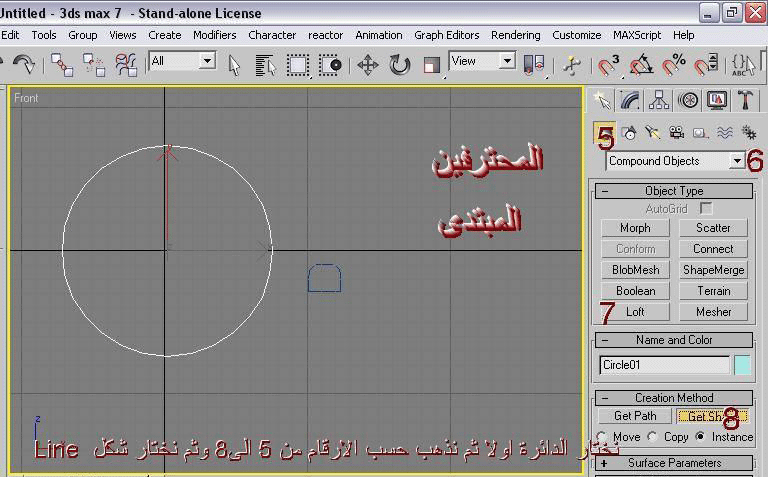Viewport: 768px width, 477px height.
Task: Enable the AutoGrid checkbox
Action: point(706,209)
